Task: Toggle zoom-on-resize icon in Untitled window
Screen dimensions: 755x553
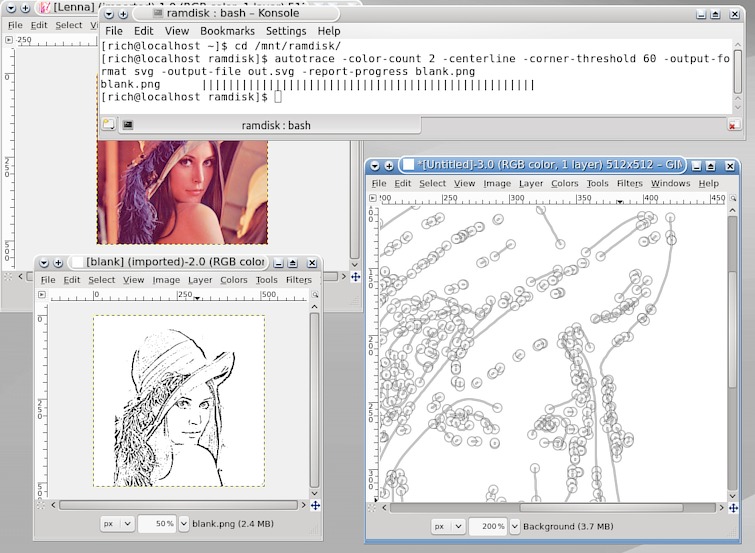Action: (733, 198)
